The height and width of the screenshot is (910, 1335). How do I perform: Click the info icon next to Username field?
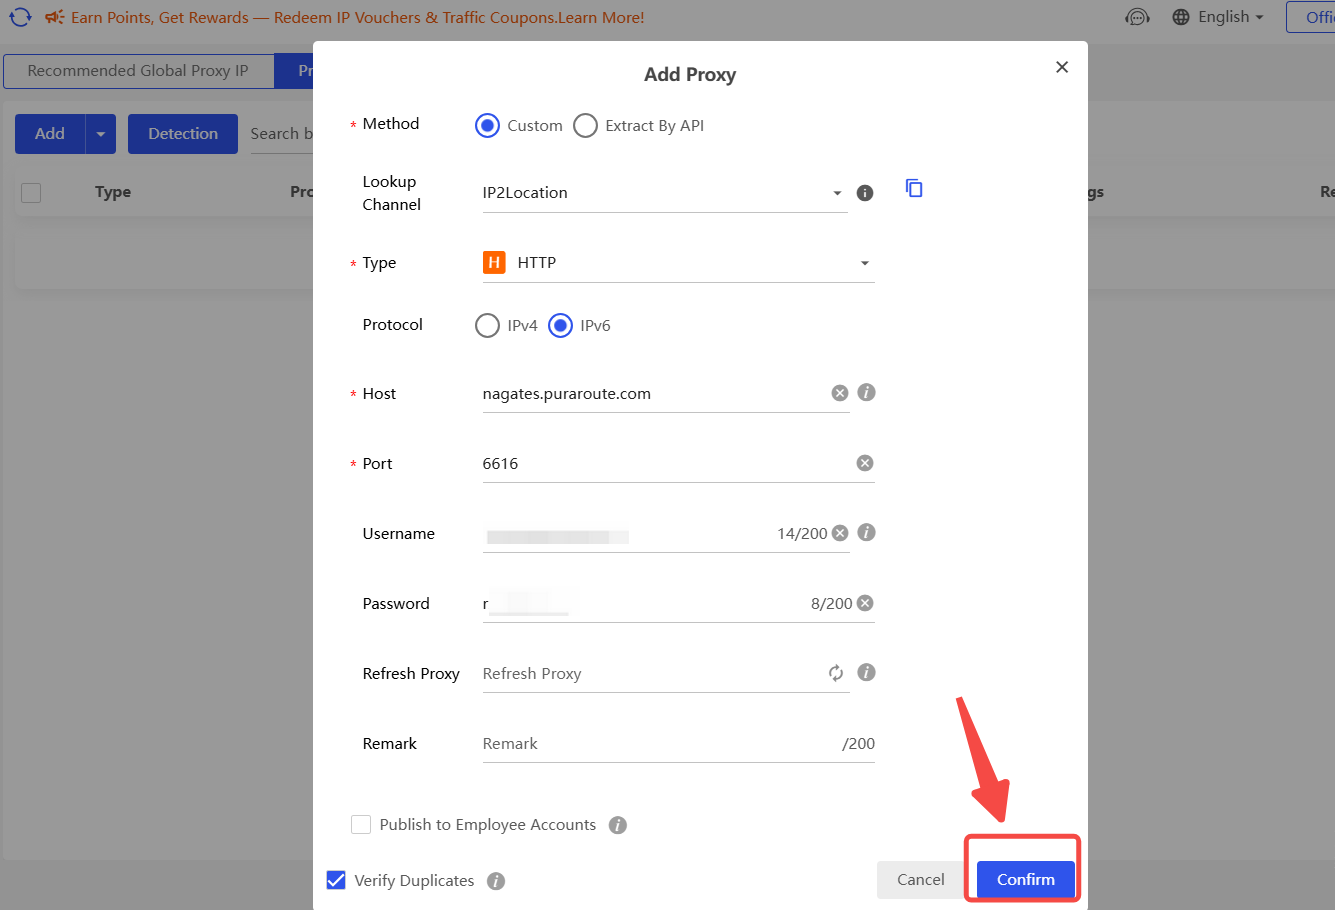[x=867, y=532]
